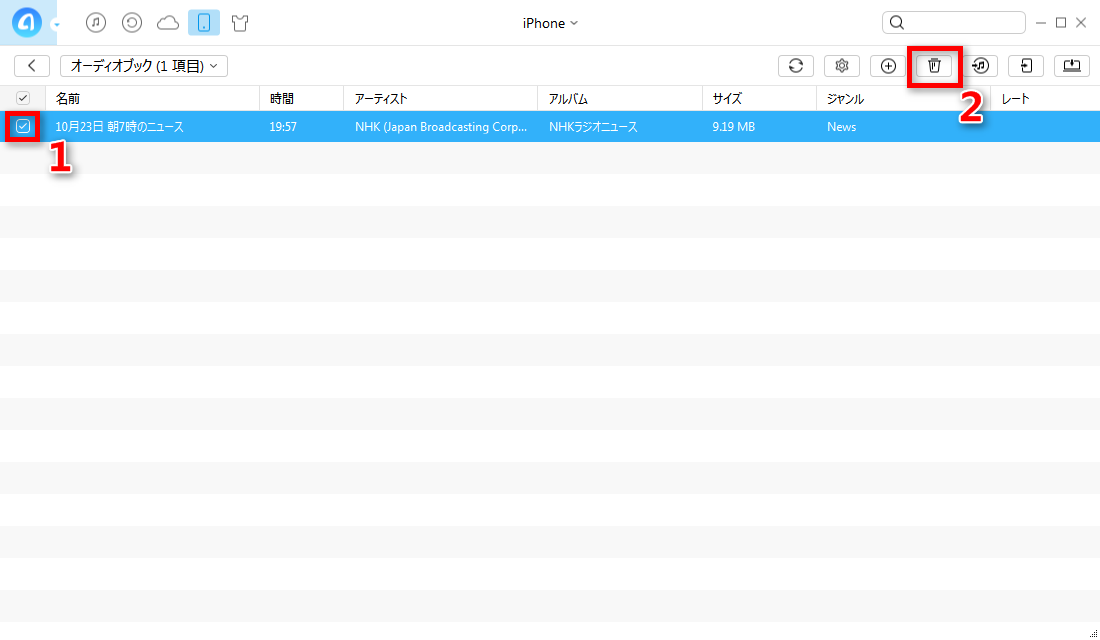Open the オーディオブック category dropdown
The height and width of the screenshot is (640, 1100).
(144, 66)
